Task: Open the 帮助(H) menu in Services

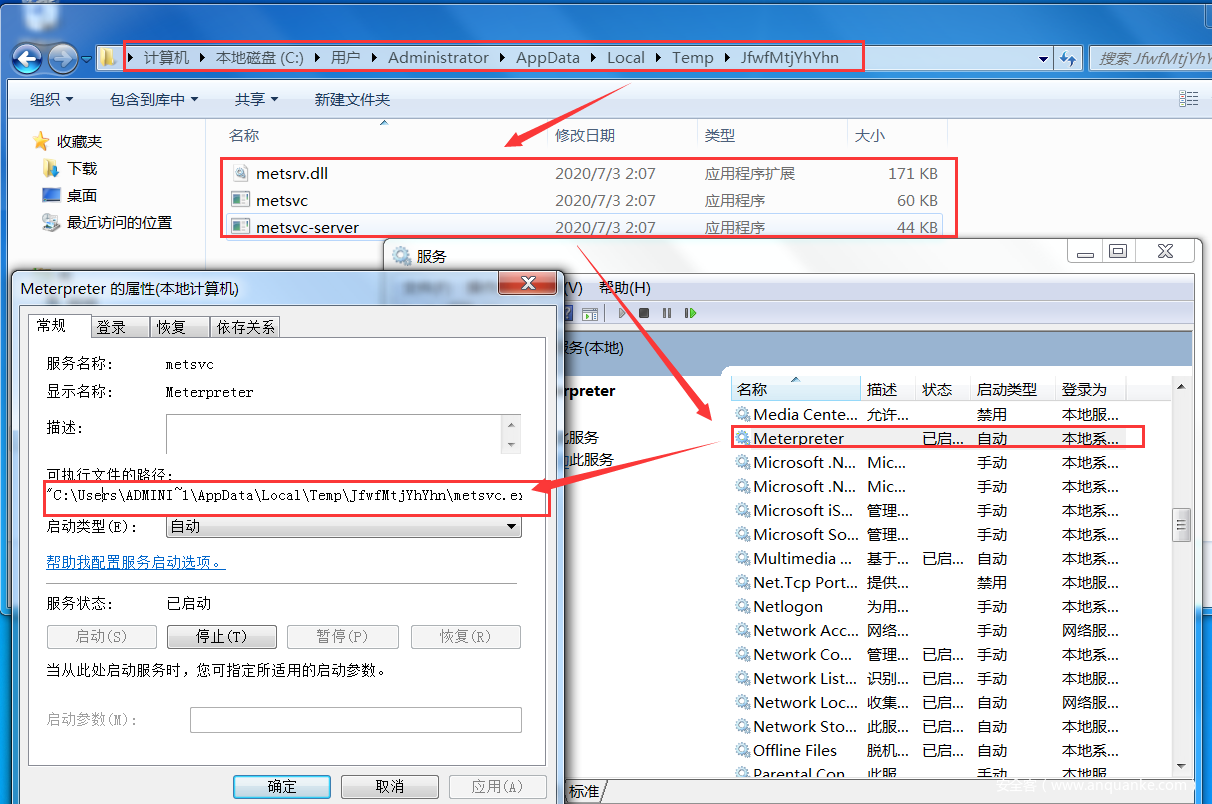Action: [x=625, y=288]
